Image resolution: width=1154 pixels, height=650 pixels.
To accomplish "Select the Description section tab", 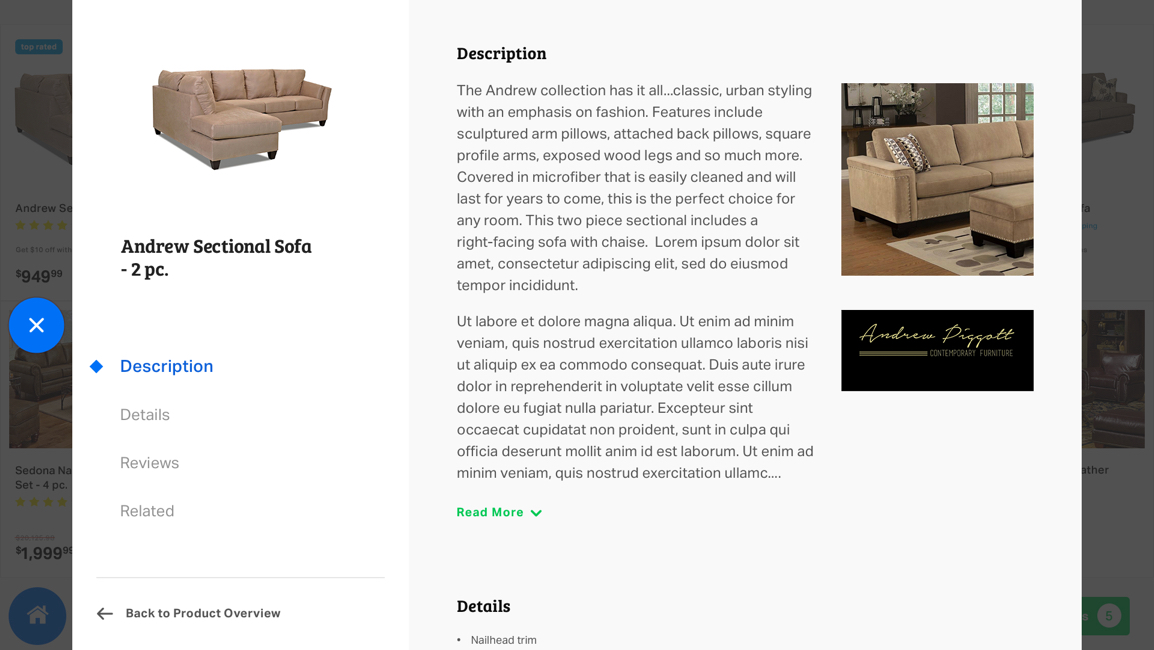I will click(166, 366).
